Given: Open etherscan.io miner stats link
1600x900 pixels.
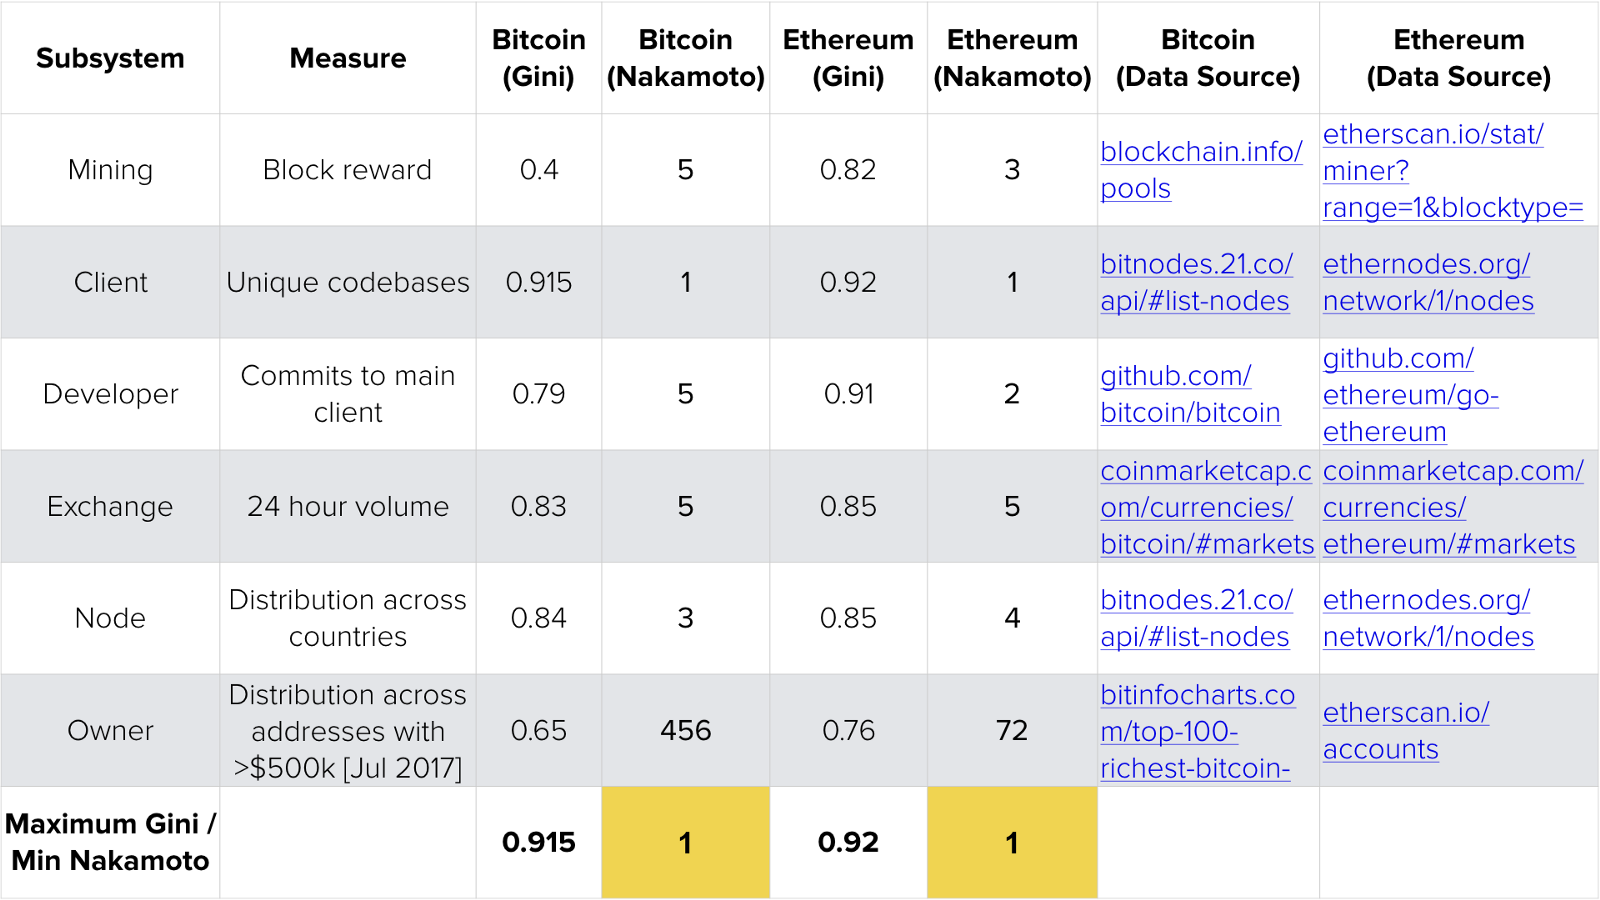Looking at the screenshot, I should pos(1432,134).
